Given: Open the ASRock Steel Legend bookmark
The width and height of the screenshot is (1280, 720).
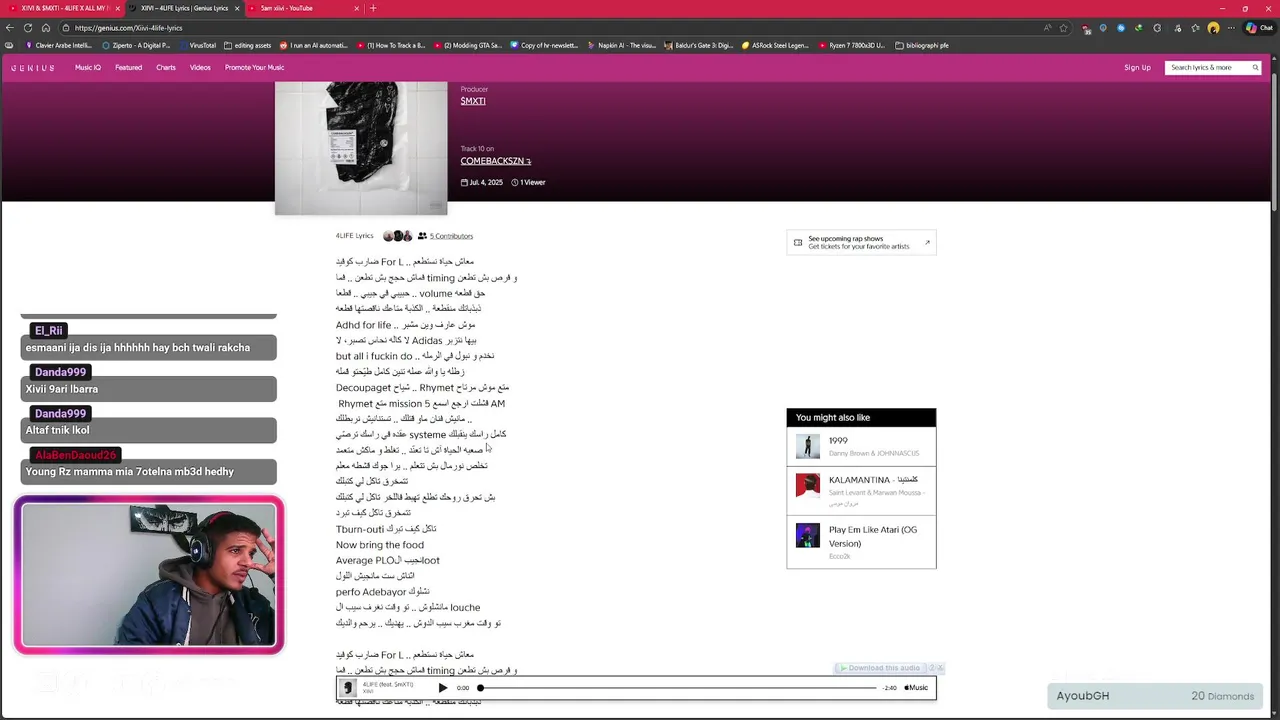Looking at the screenshot, I should [x=775, y=45].
